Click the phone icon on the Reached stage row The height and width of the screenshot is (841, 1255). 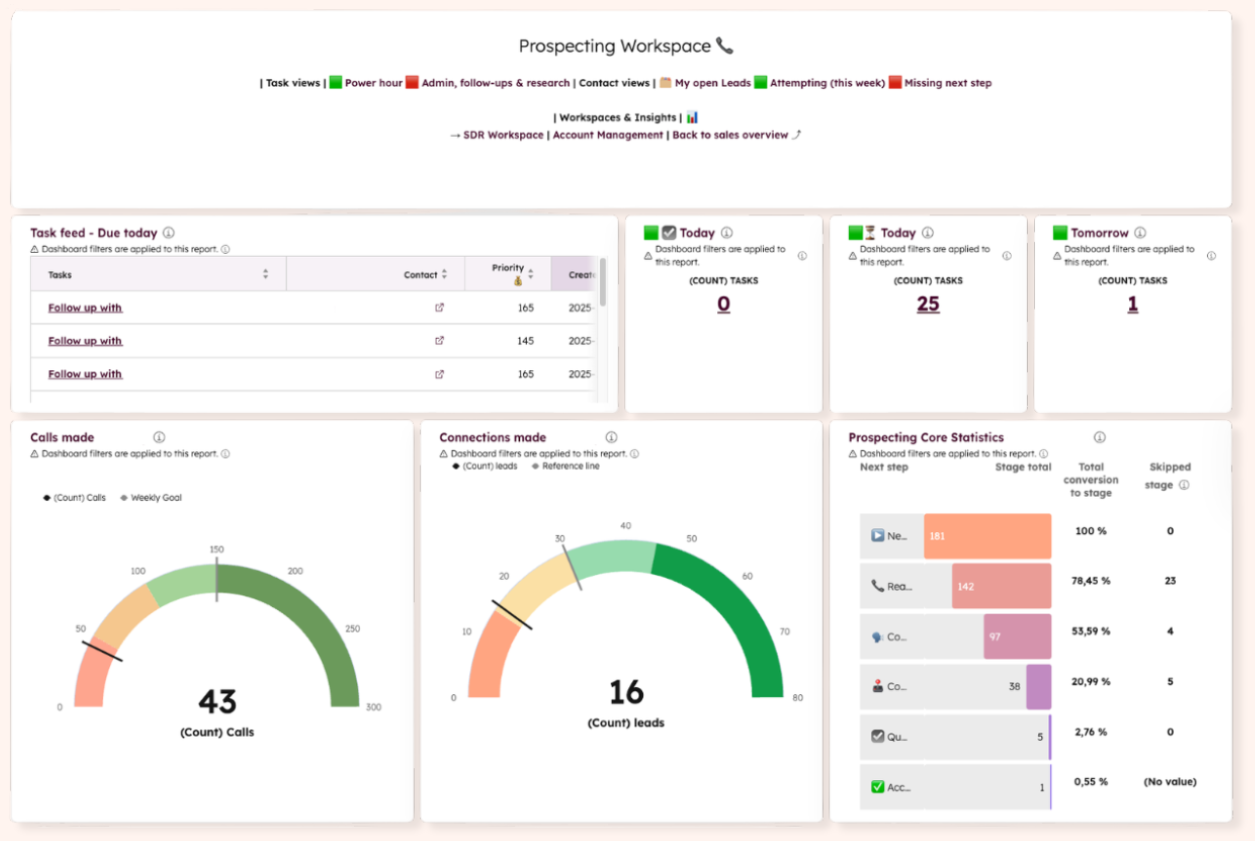[876, 586]
